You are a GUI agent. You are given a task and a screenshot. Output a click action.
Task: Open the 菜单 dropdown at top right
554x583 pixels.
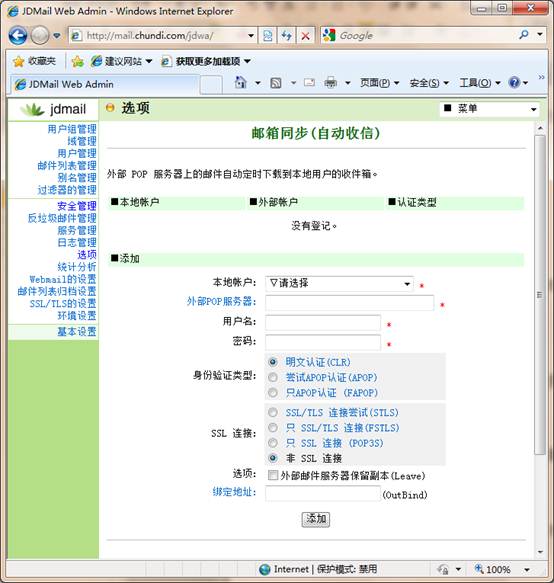[x=489, y=109]
